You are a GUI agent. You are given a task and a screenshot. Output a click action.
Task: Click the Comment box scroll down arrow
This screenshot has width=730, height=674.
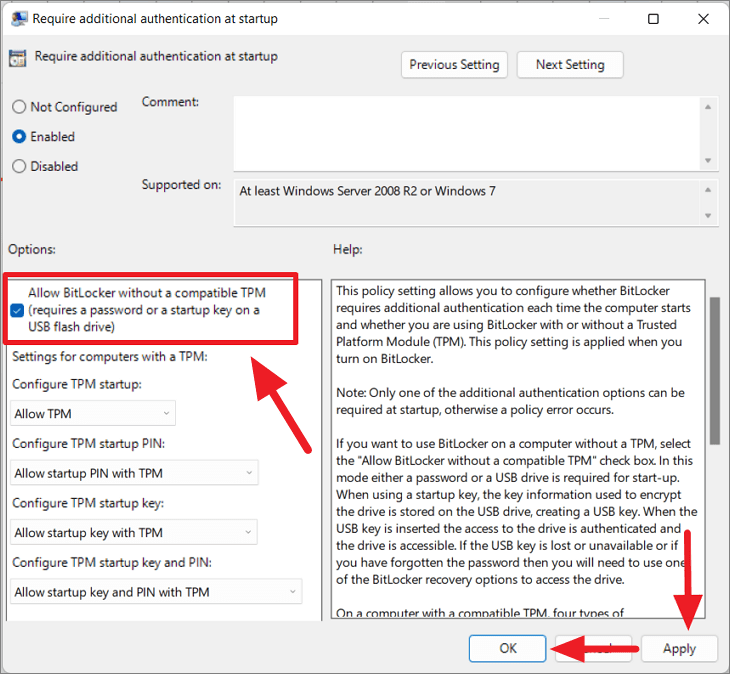[x=708, y=161]
